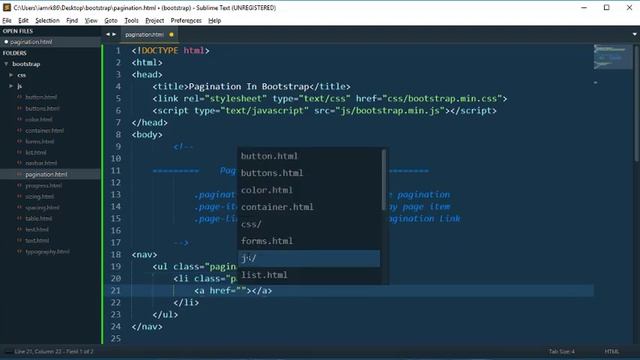
Task: Open the Selection menu
Action: click(47, 20)
